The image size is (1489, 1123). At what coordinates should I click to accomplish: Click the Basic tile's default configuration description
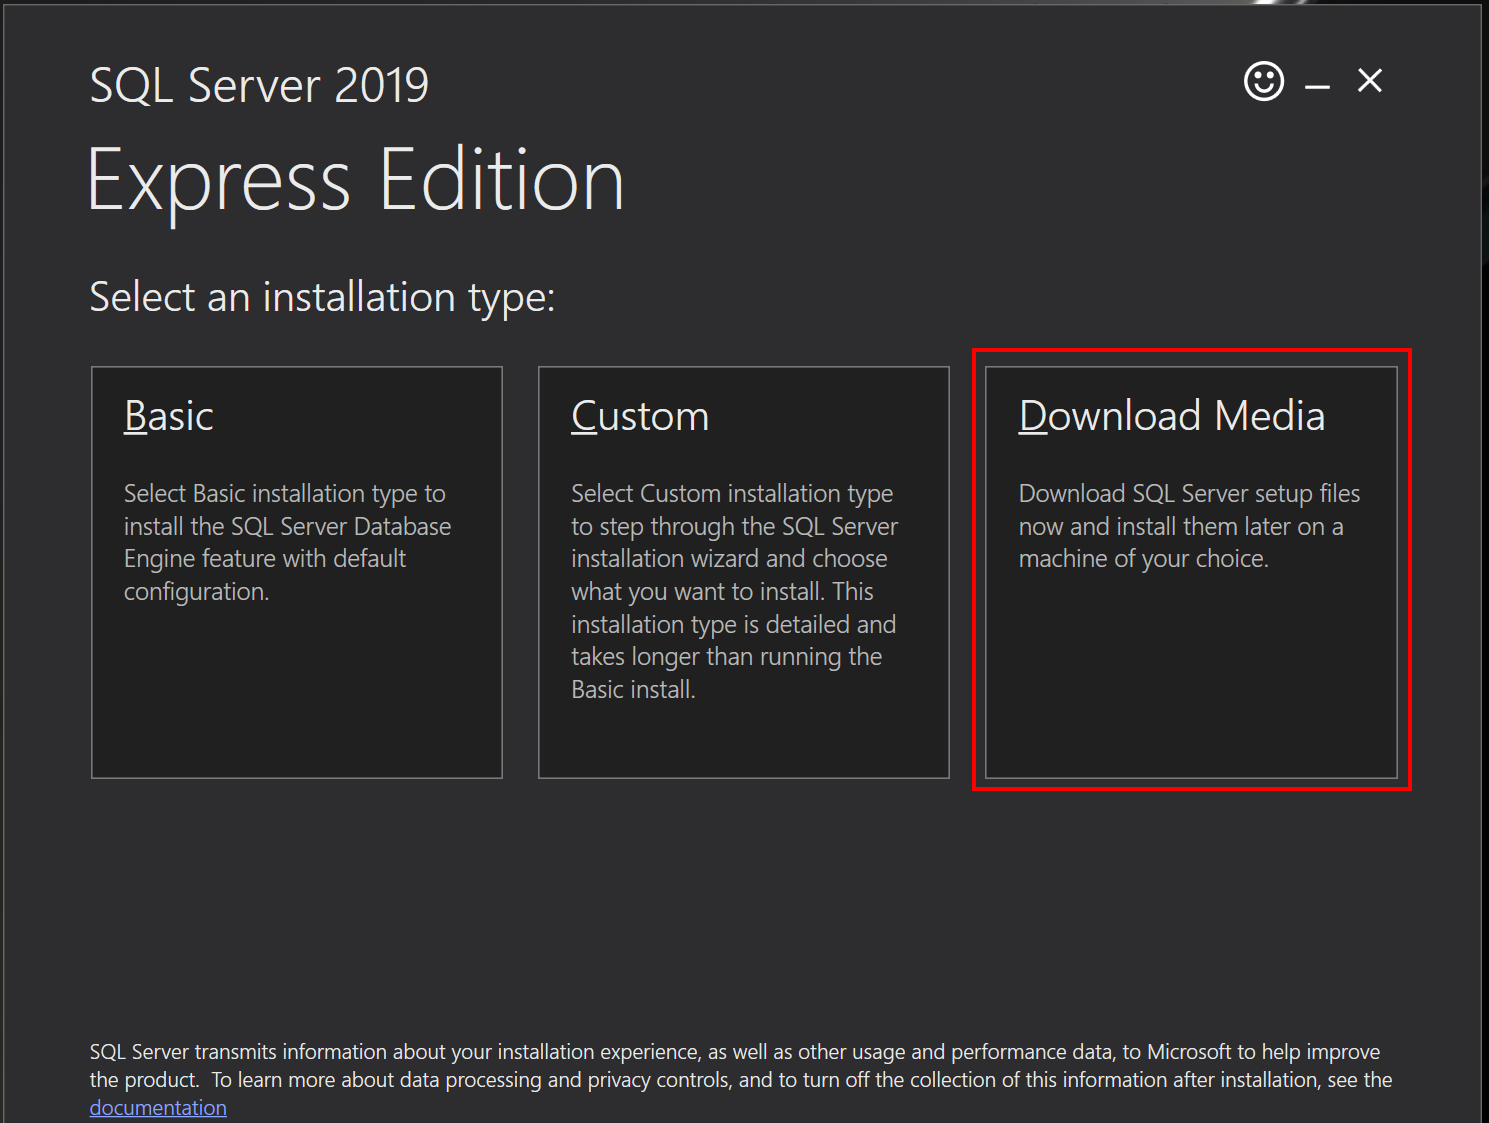287,542
